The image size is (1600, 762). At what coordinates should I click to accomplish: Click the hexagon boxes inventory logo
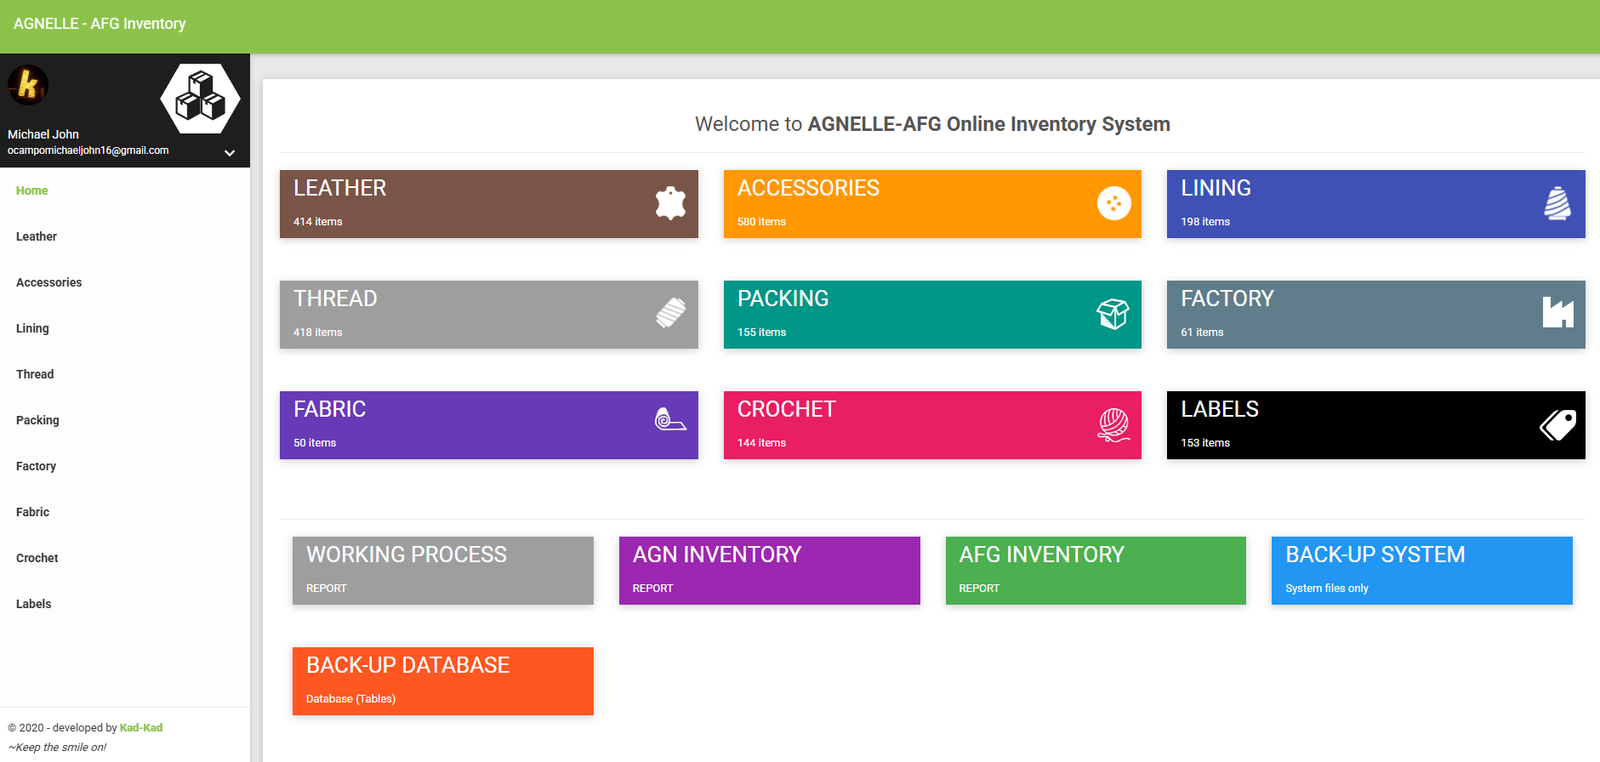[200, 98]
